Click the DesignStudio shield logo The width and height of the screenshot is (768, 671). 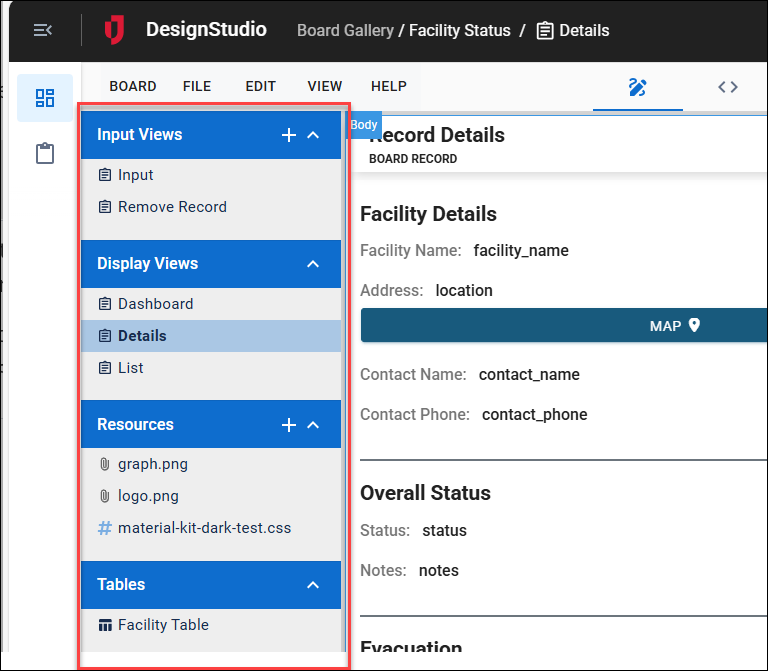coord(115,30)
